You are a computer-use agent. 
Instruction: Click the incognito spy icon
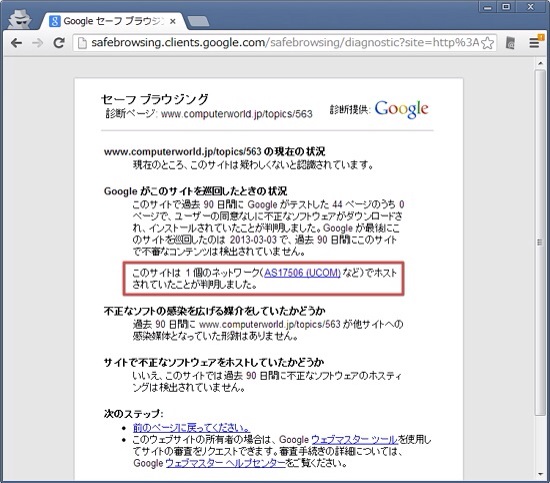point(20,19)
